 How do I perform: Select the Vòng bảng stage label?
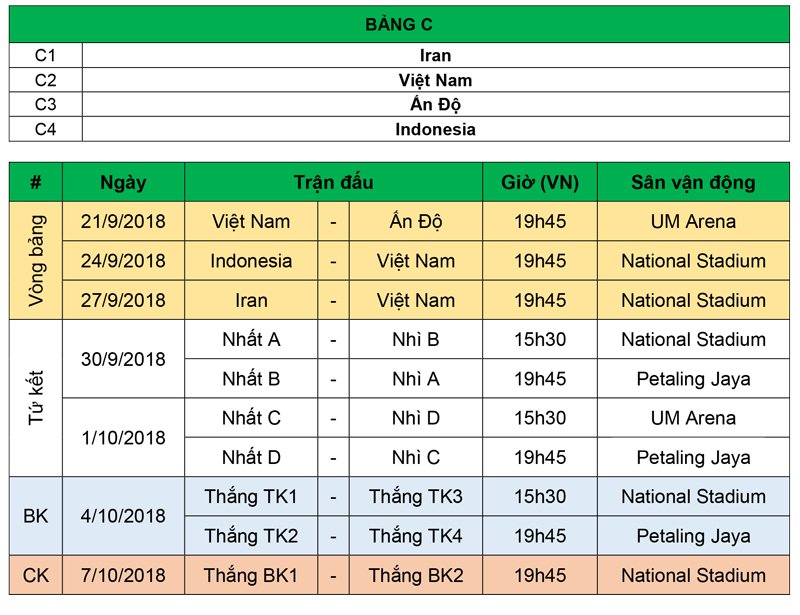point(36,260)
